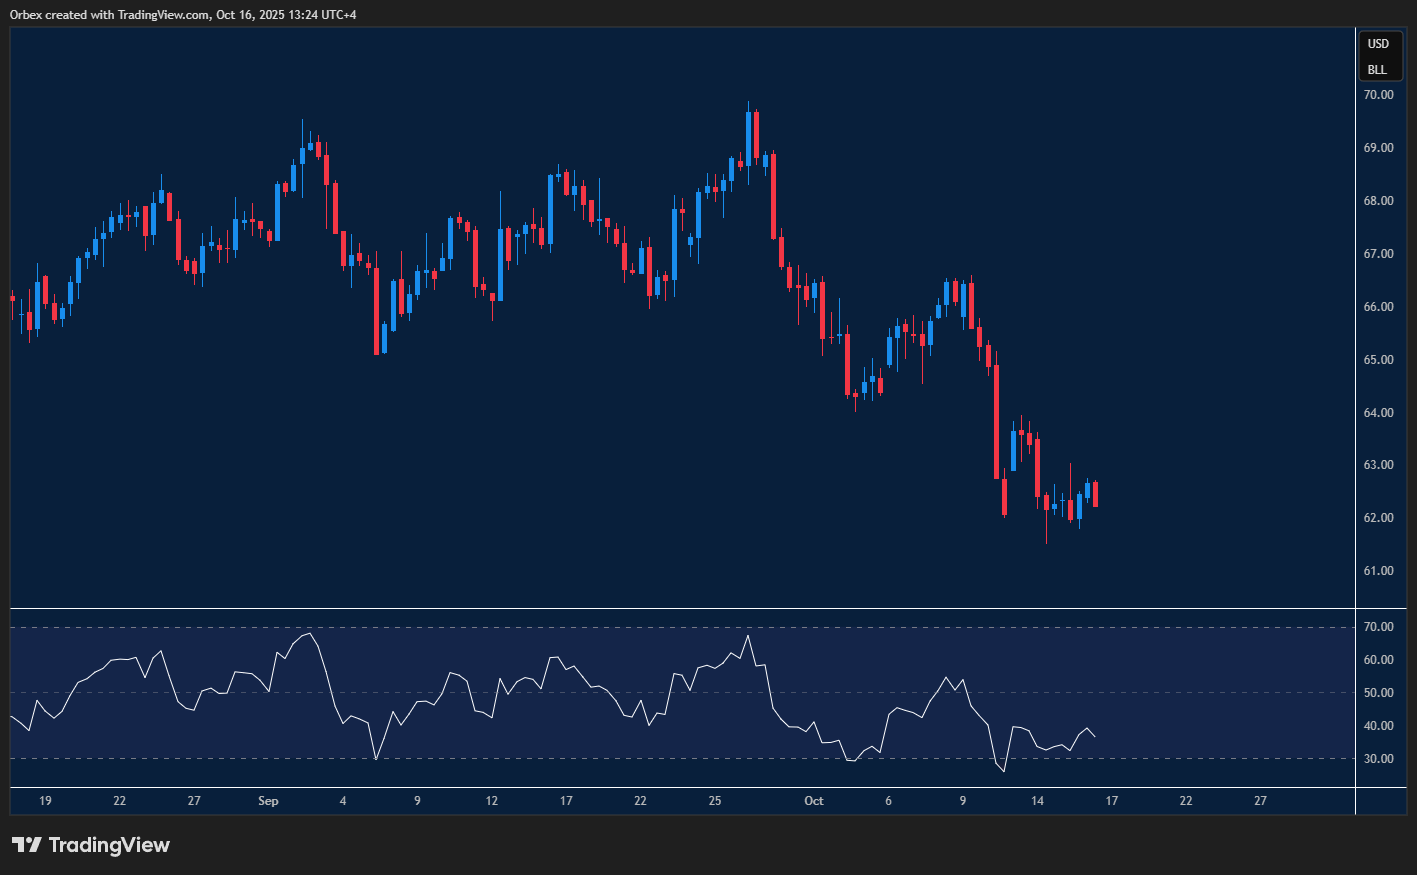Click the Sep label on the time axis

click(267, 801)
